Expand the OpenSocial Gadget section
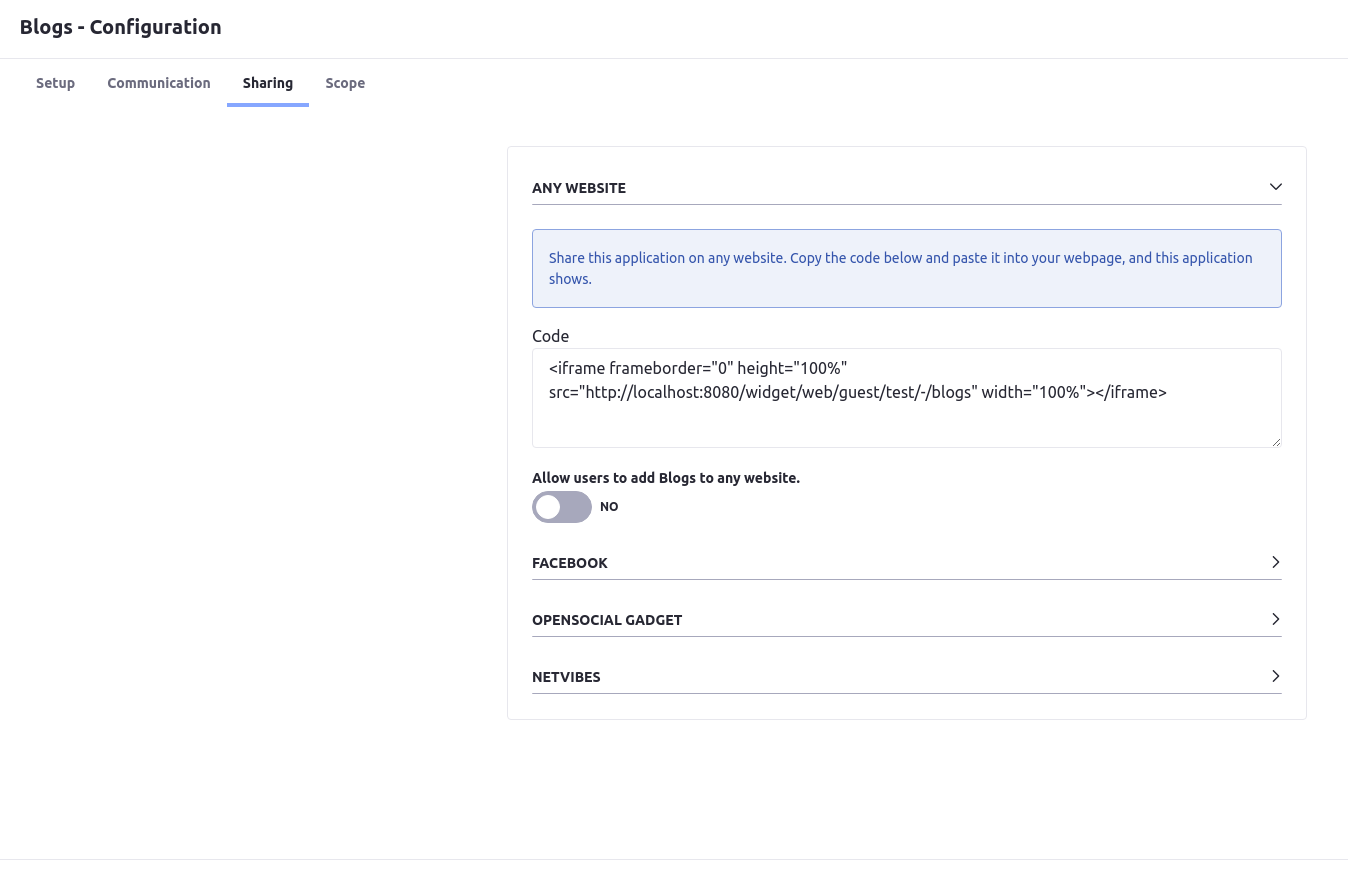The image size is (1348, 891). pyautogui.click(x=906, y=620)
